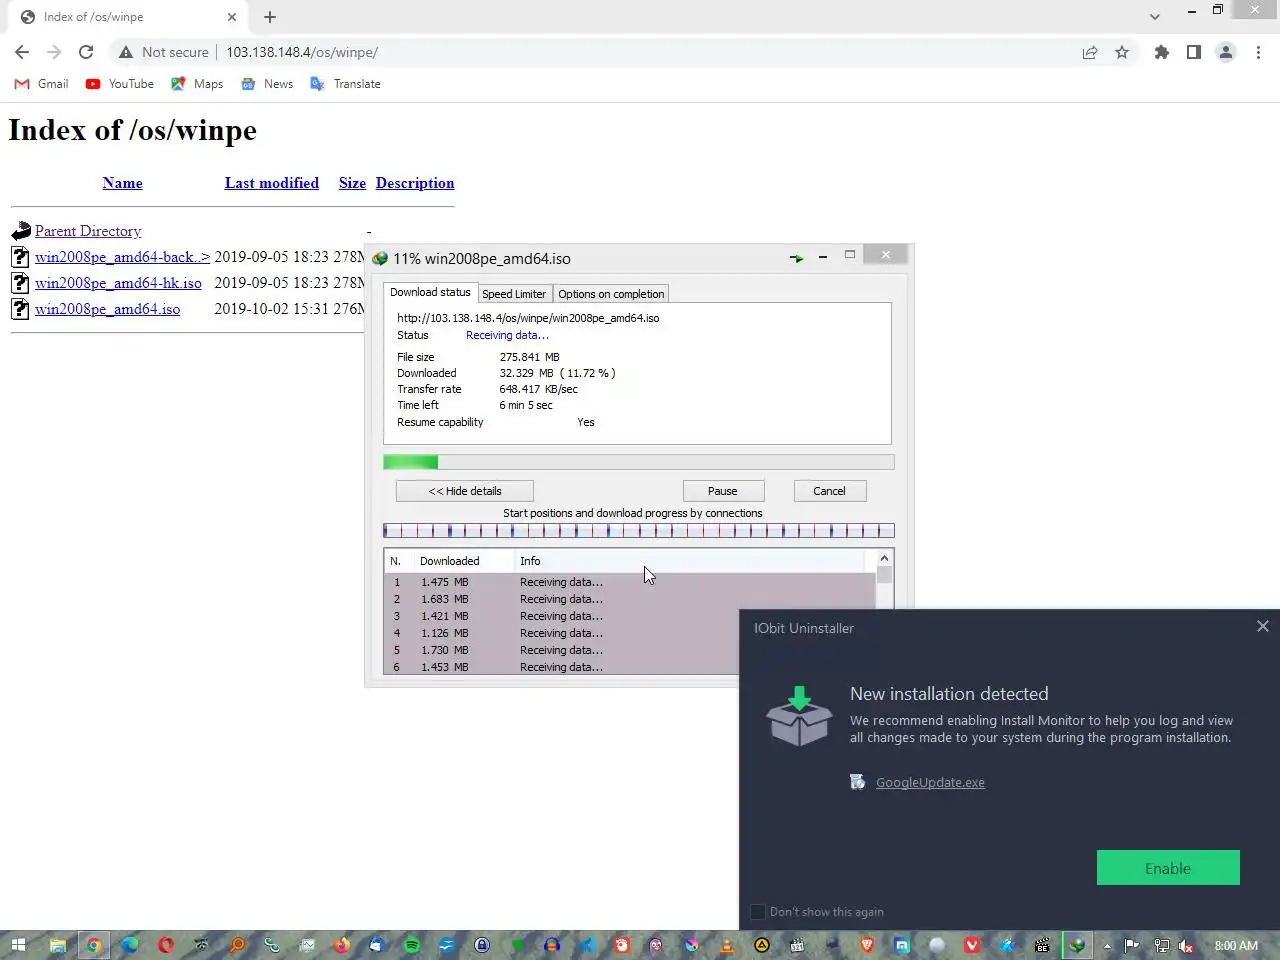Image resolution: width=1280 pixels, height=960 pixels.
Task: Open Maxthon browser from taskbar
Action: click(902, 945)
